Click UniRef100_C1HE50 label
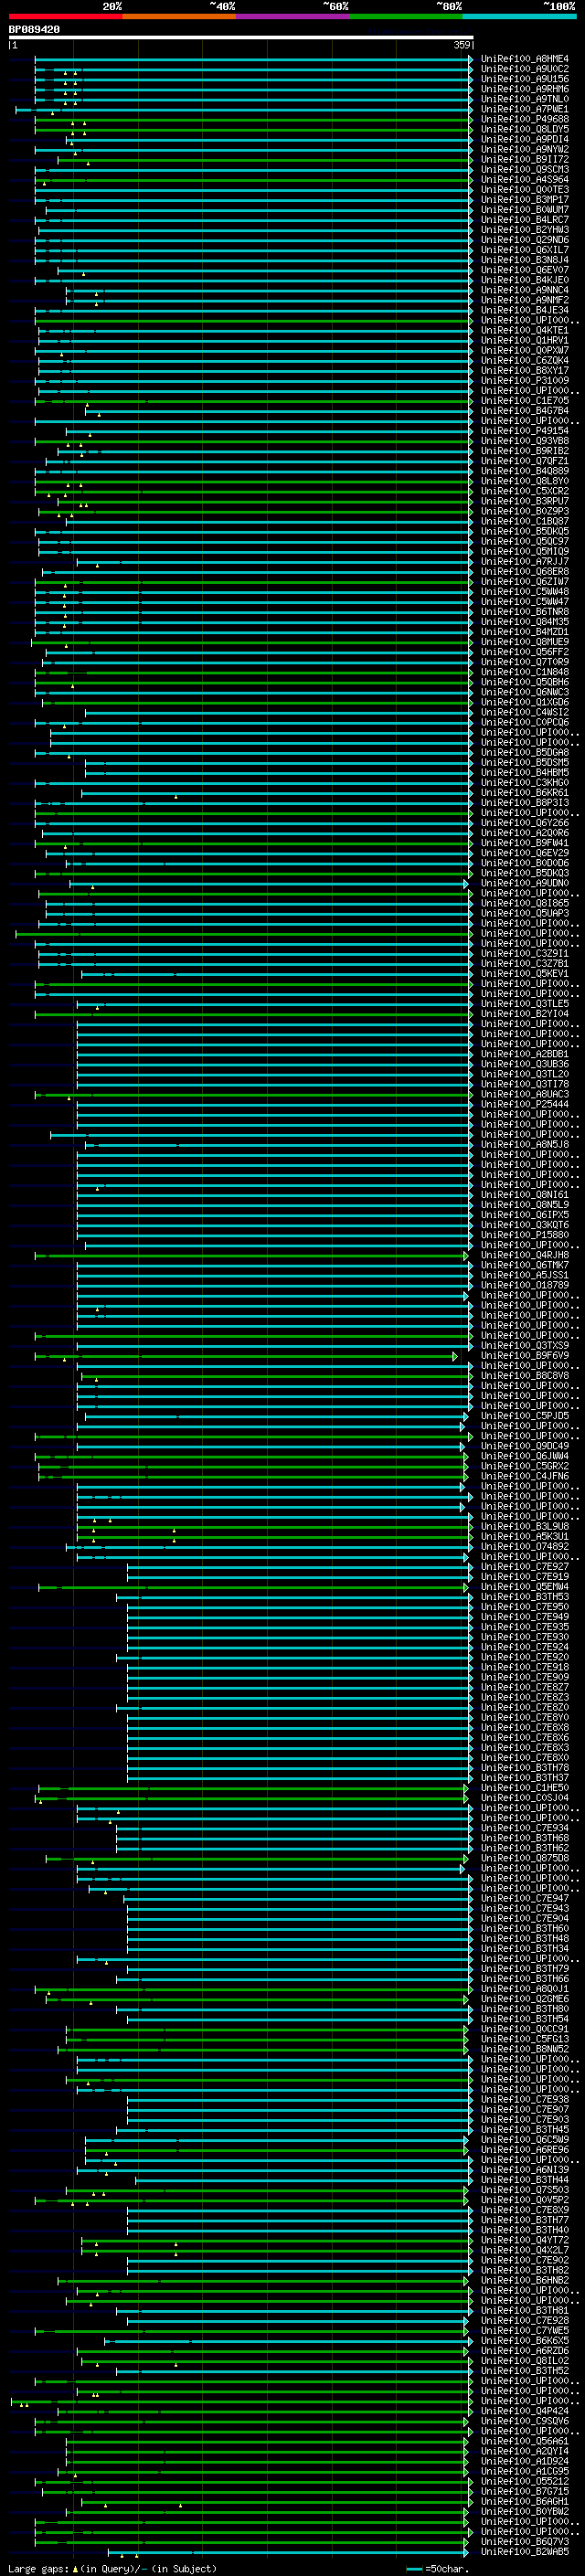Viewport: 585px width, 2576px height. 525,1787
